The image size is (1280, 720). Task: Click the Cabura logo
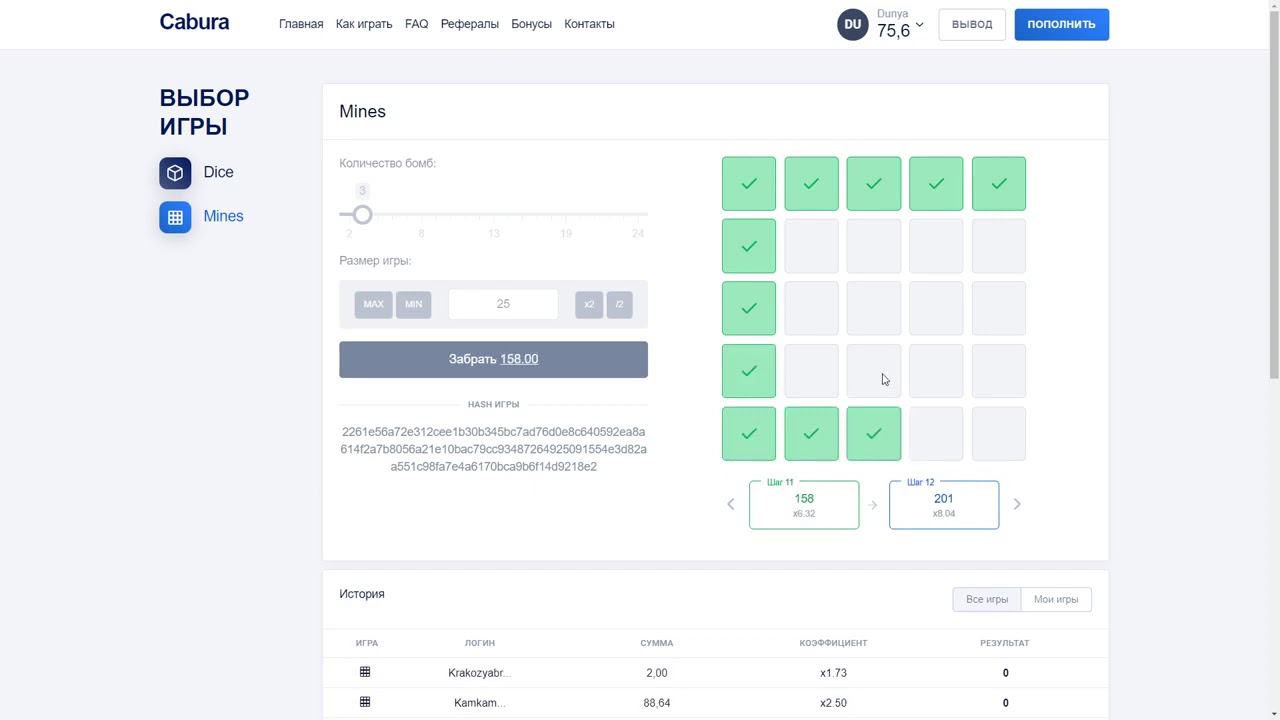(194, 22)
